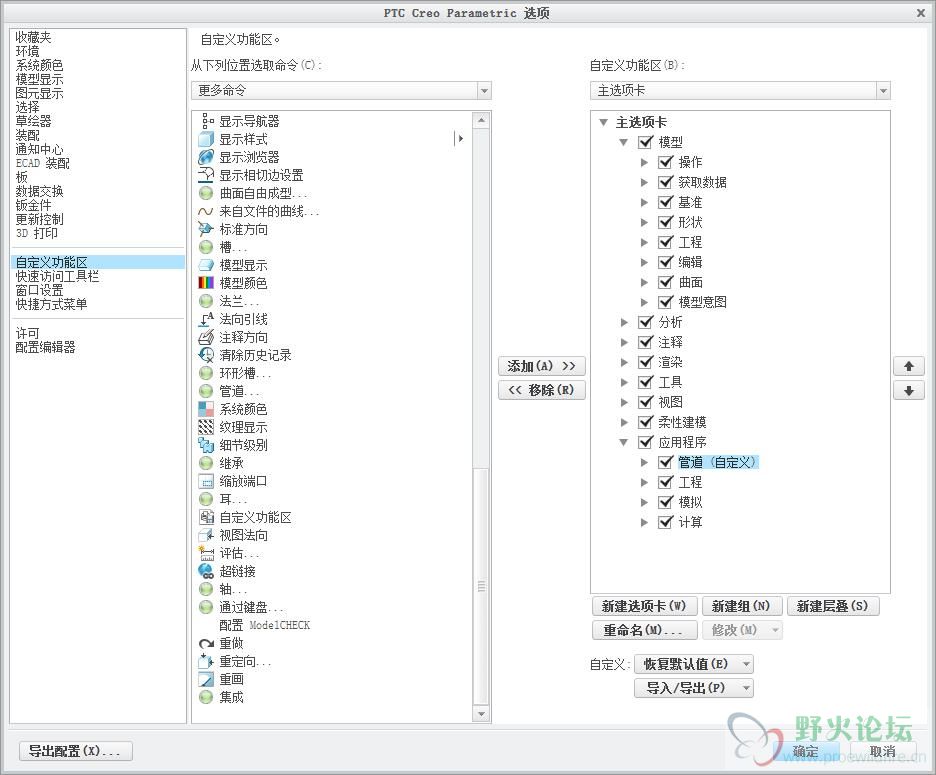
Task: Select the 重做 redo arrow icon
Action: pos(206,643)
